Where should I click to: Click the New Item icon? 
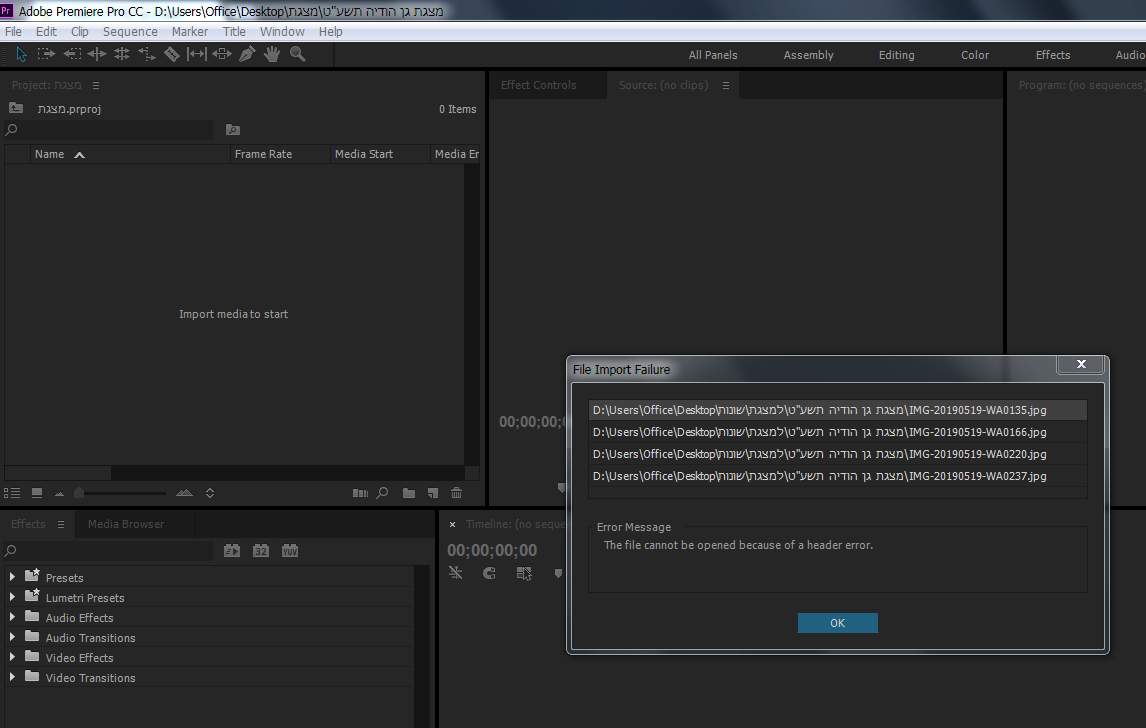point(433,493)
